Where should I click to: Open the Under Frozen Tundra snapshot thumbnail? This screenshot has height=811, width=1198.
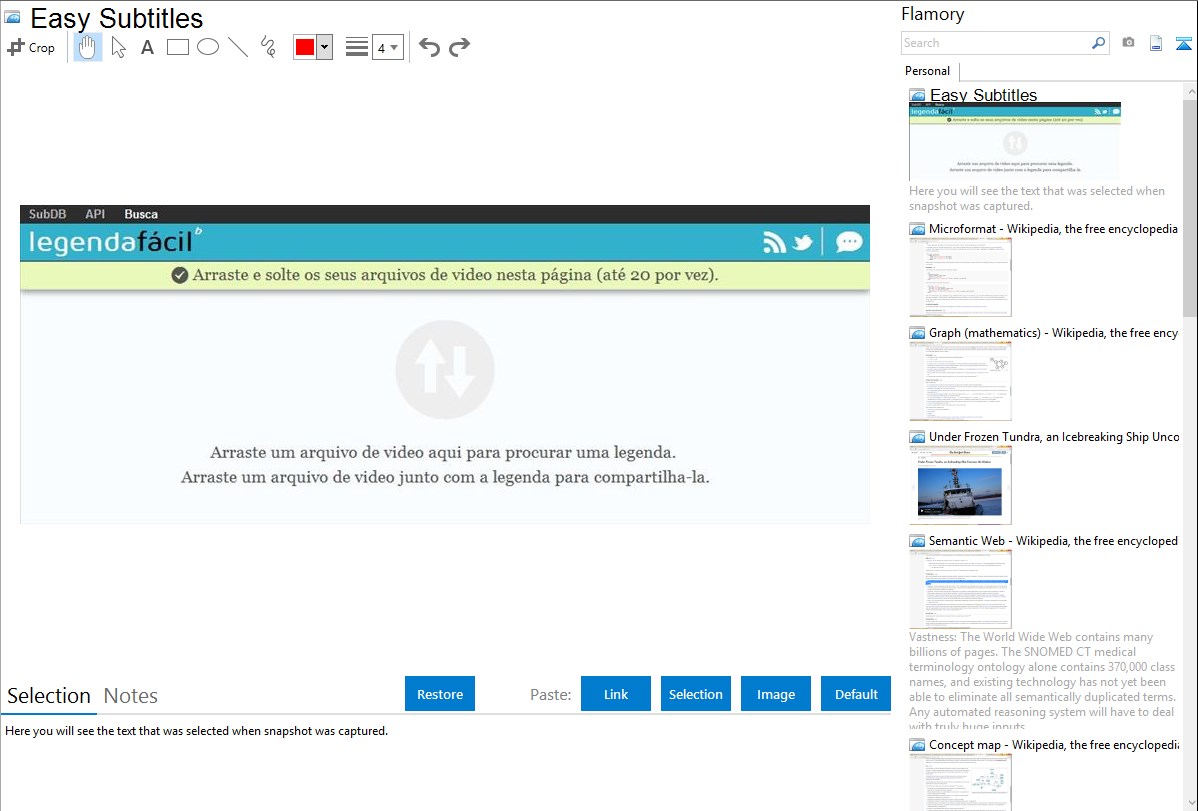pos(960,485)
